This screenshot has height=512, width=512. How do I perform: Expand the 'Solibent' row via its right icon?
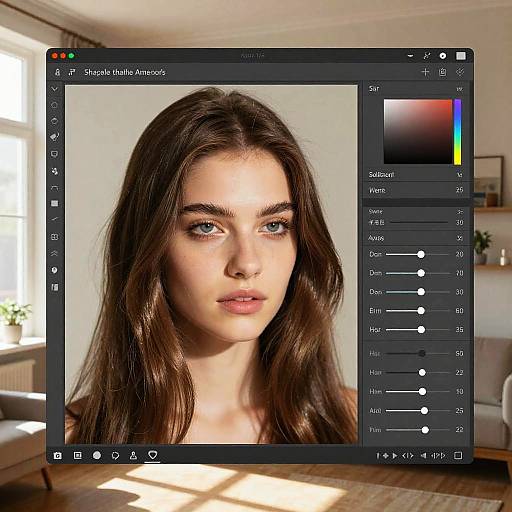459,175
